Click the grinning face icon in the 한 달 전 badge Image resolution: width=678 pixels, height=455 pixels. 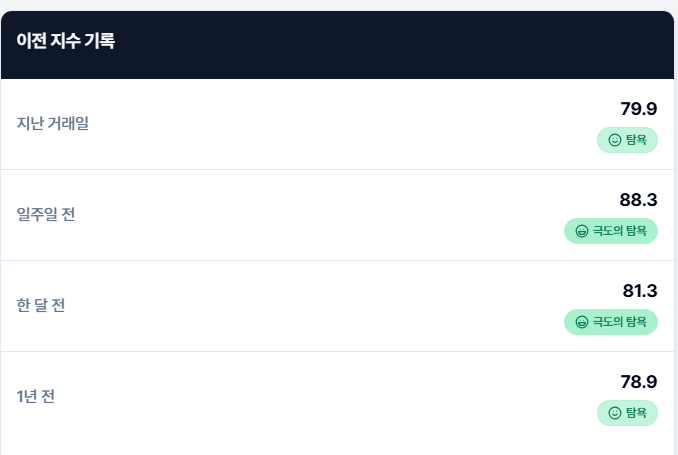[x=582, y=322]
